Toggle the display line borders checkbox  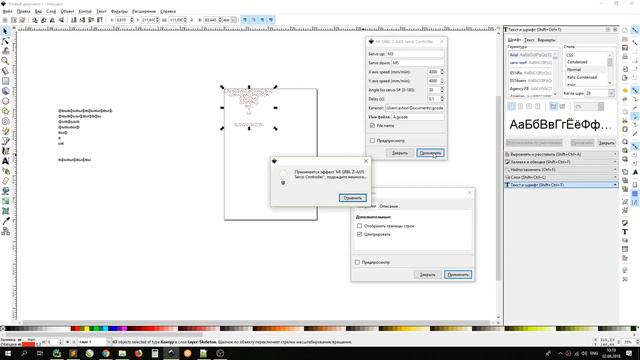tap(359, 226)
